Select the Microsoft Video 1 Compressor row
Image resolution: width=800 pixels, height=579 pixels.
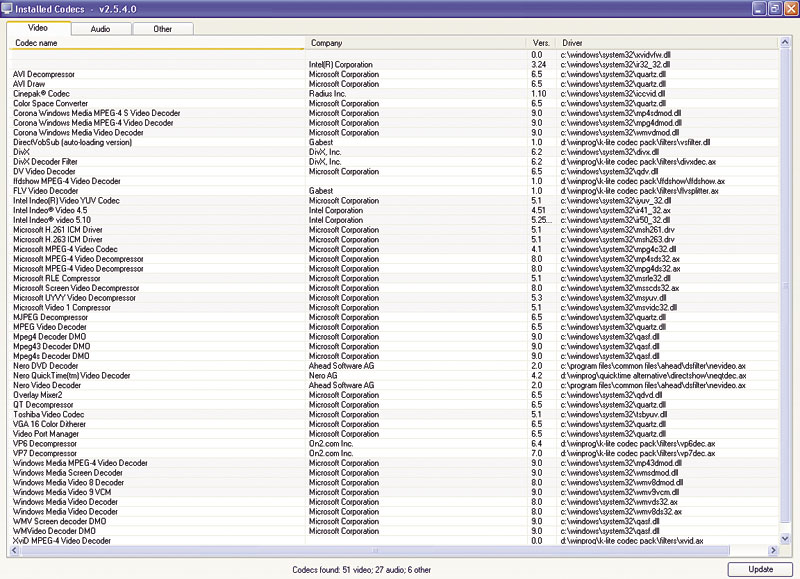394,307
